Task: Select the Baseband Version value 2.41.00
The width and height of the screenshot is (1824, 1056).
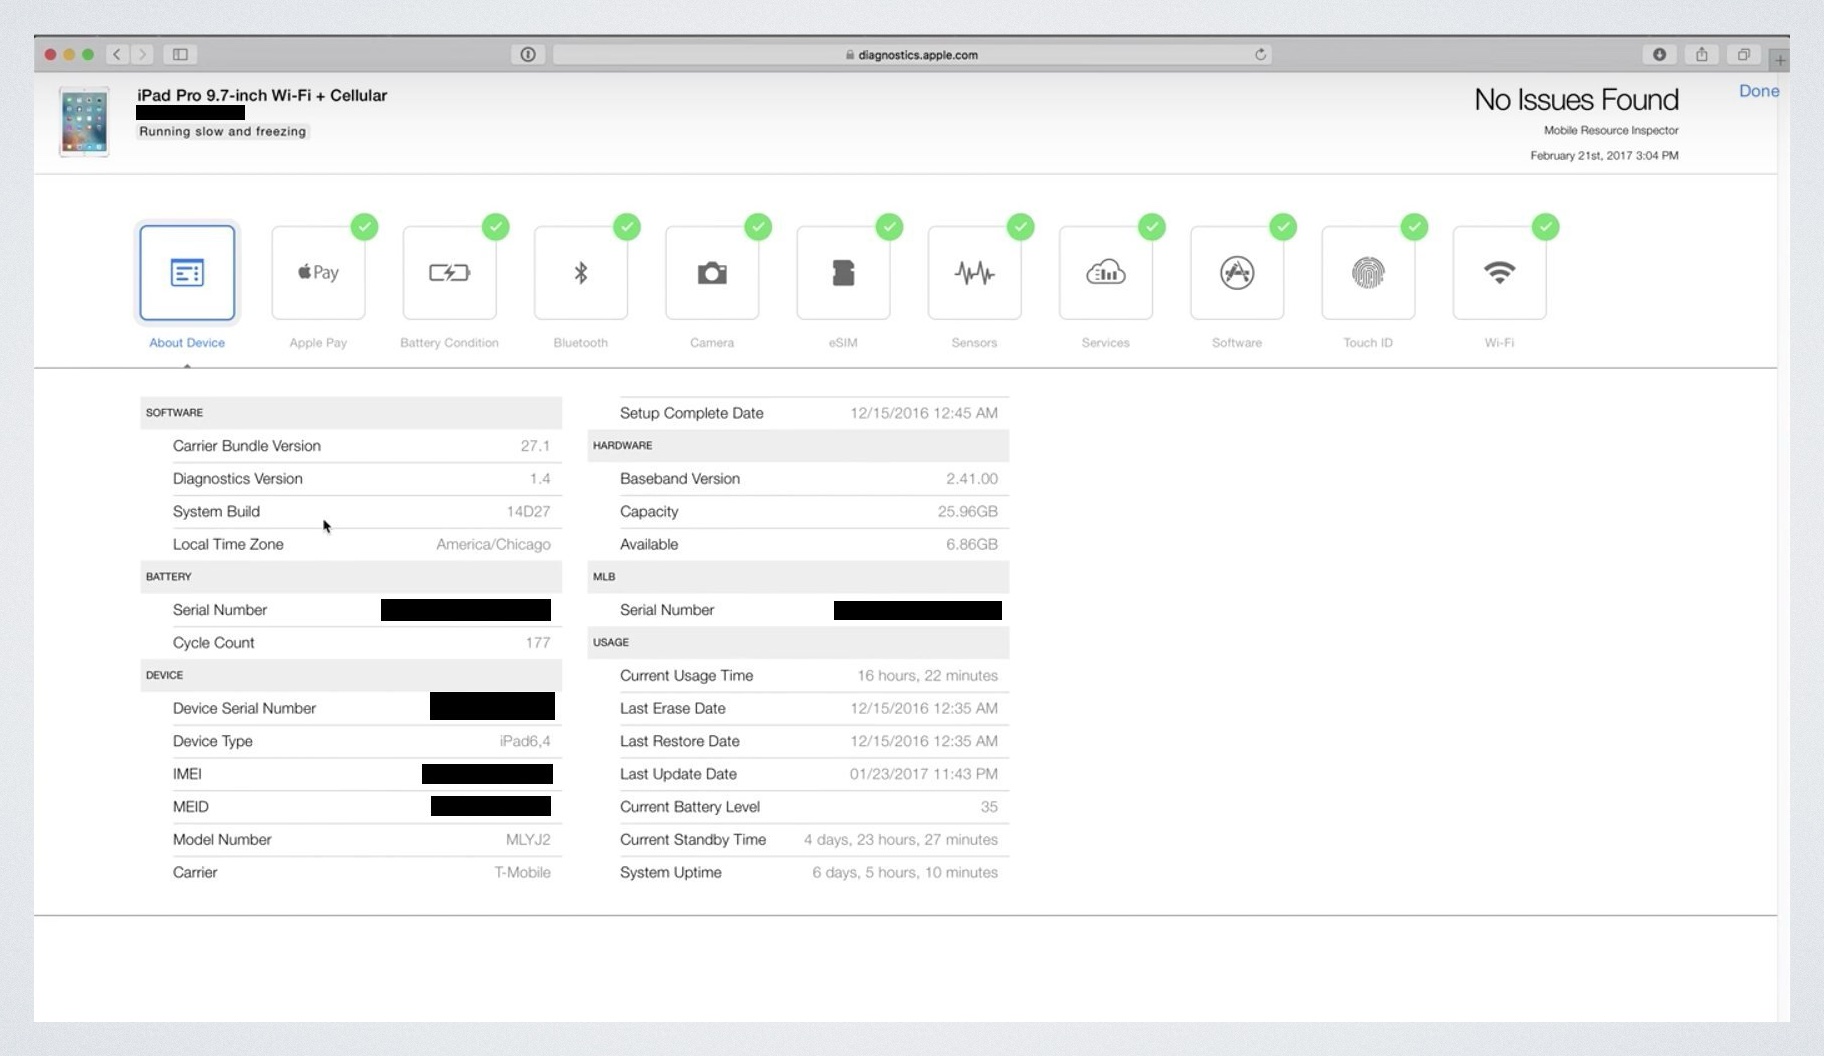Action: click(972, 478)
